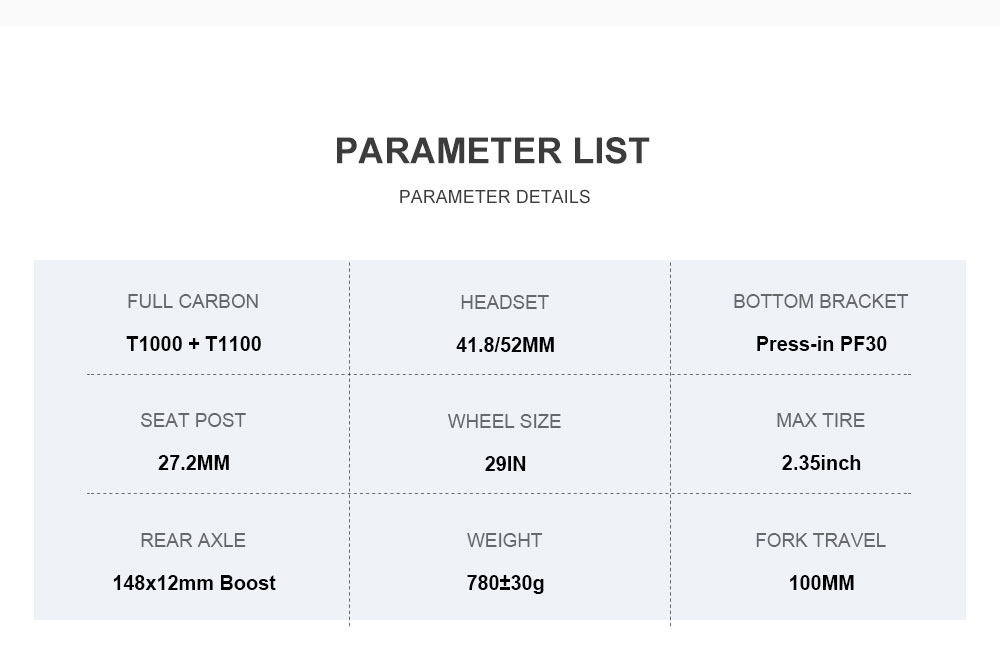
Task: Select the FULL CARBON label
Action: [193, 301]
